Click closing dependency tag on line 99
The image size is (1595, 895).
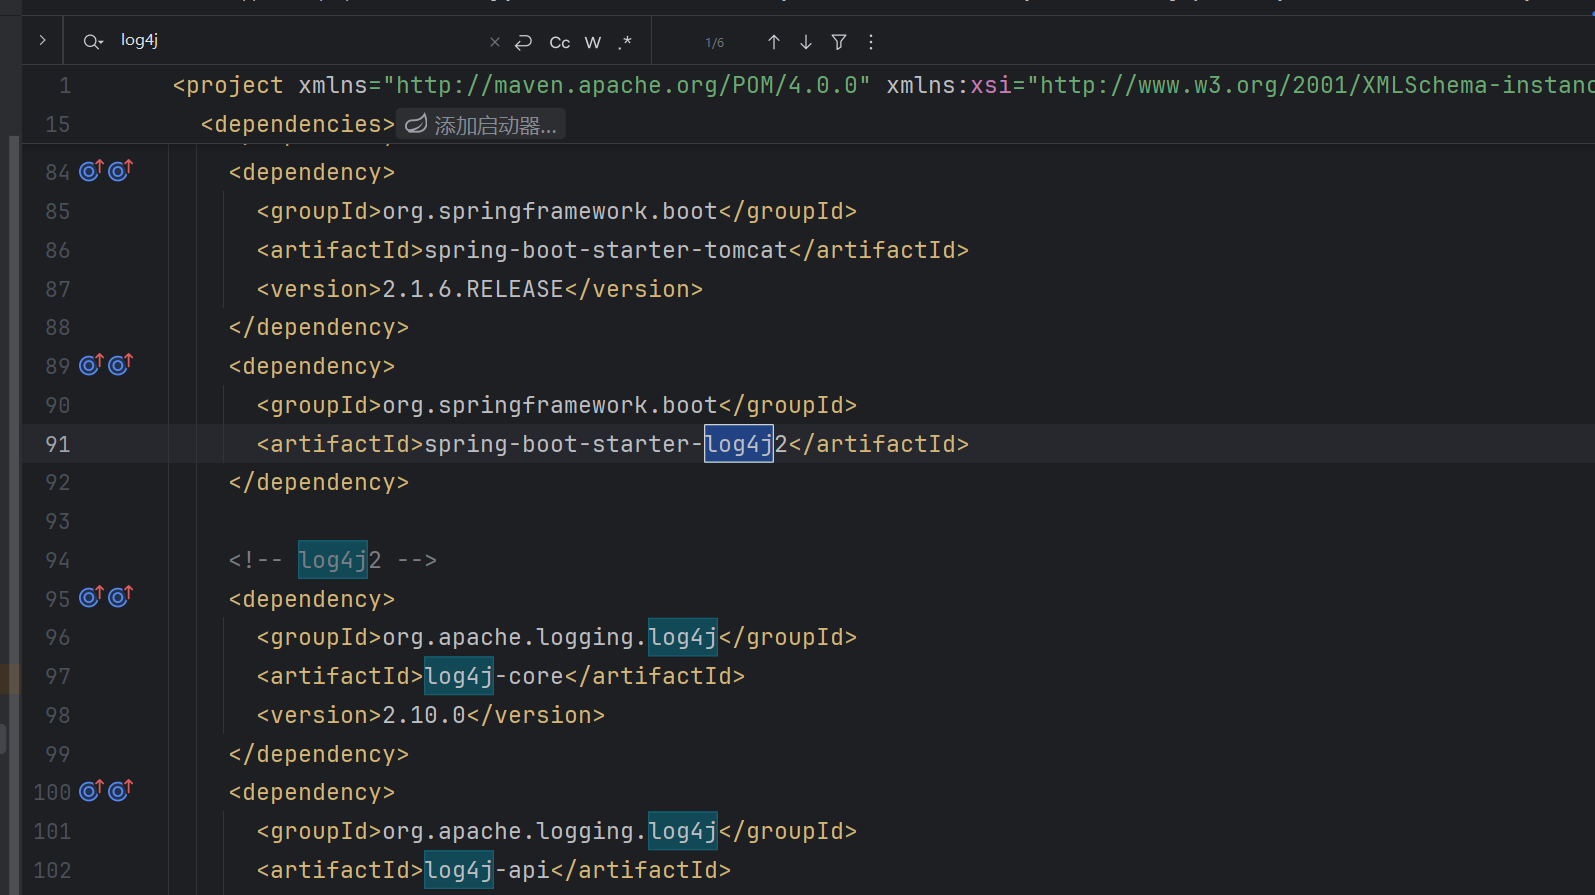coord(319,754)
